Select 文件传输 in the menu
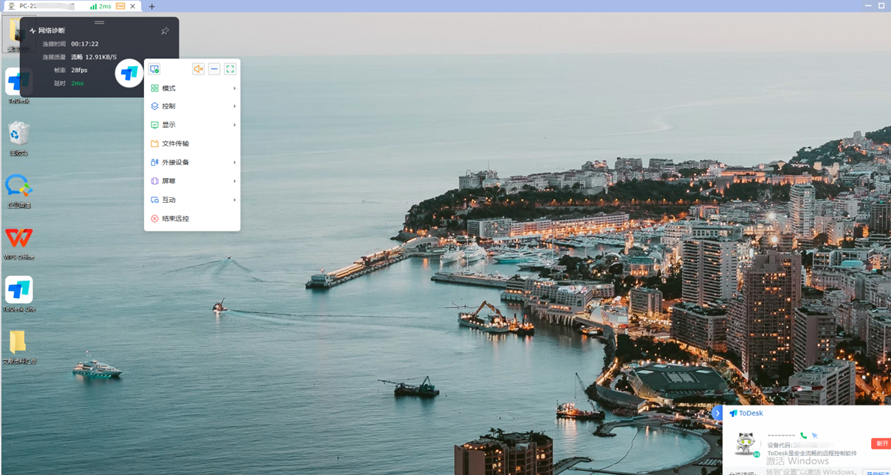The height and width of the screenshot is (475, 891). pyautogui.click(x=192, y=144)
